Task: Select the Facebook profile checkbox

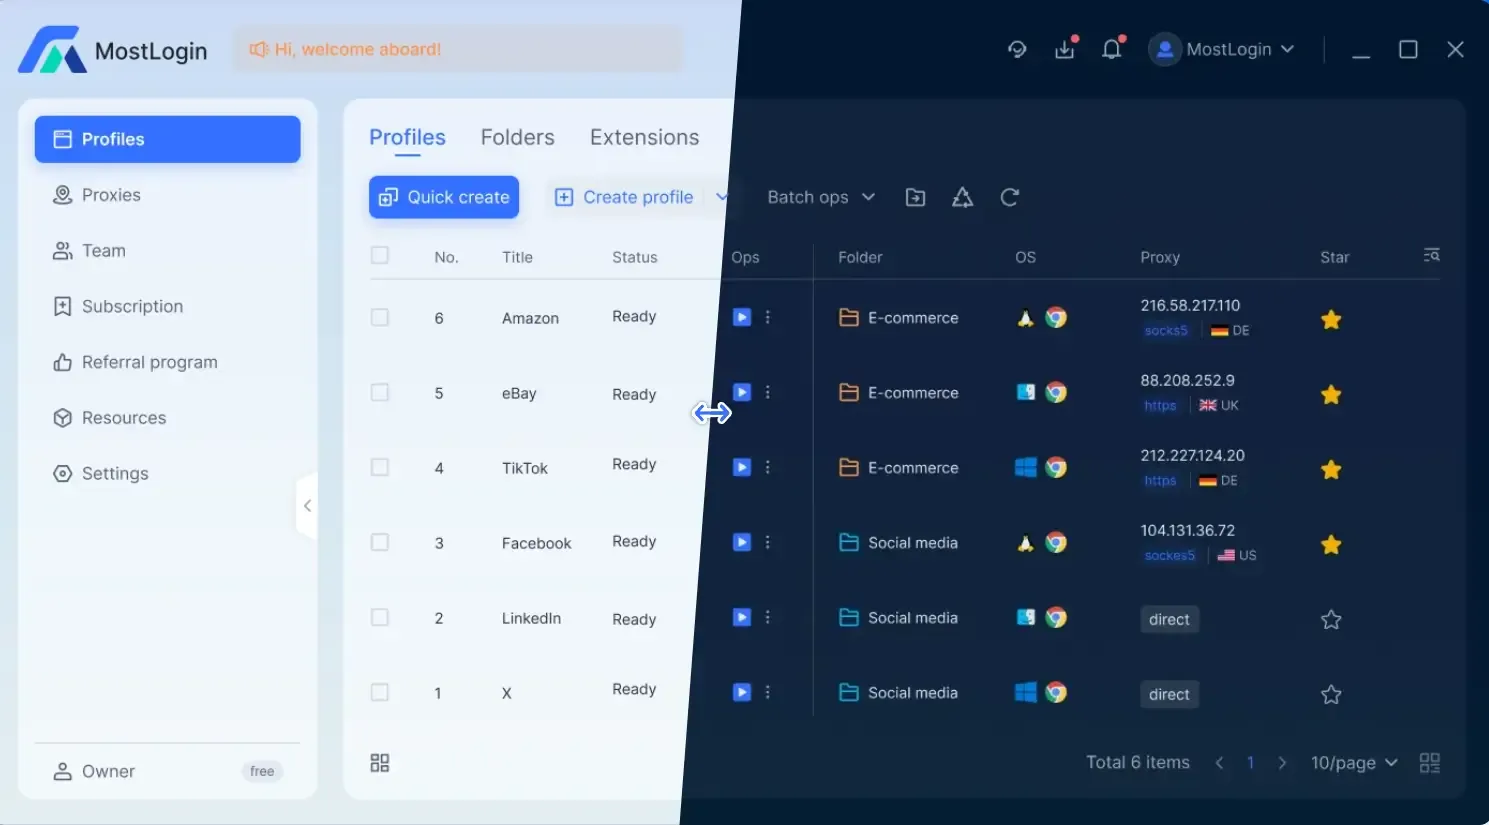Action: pyautogui.click(x=380, y=542)
